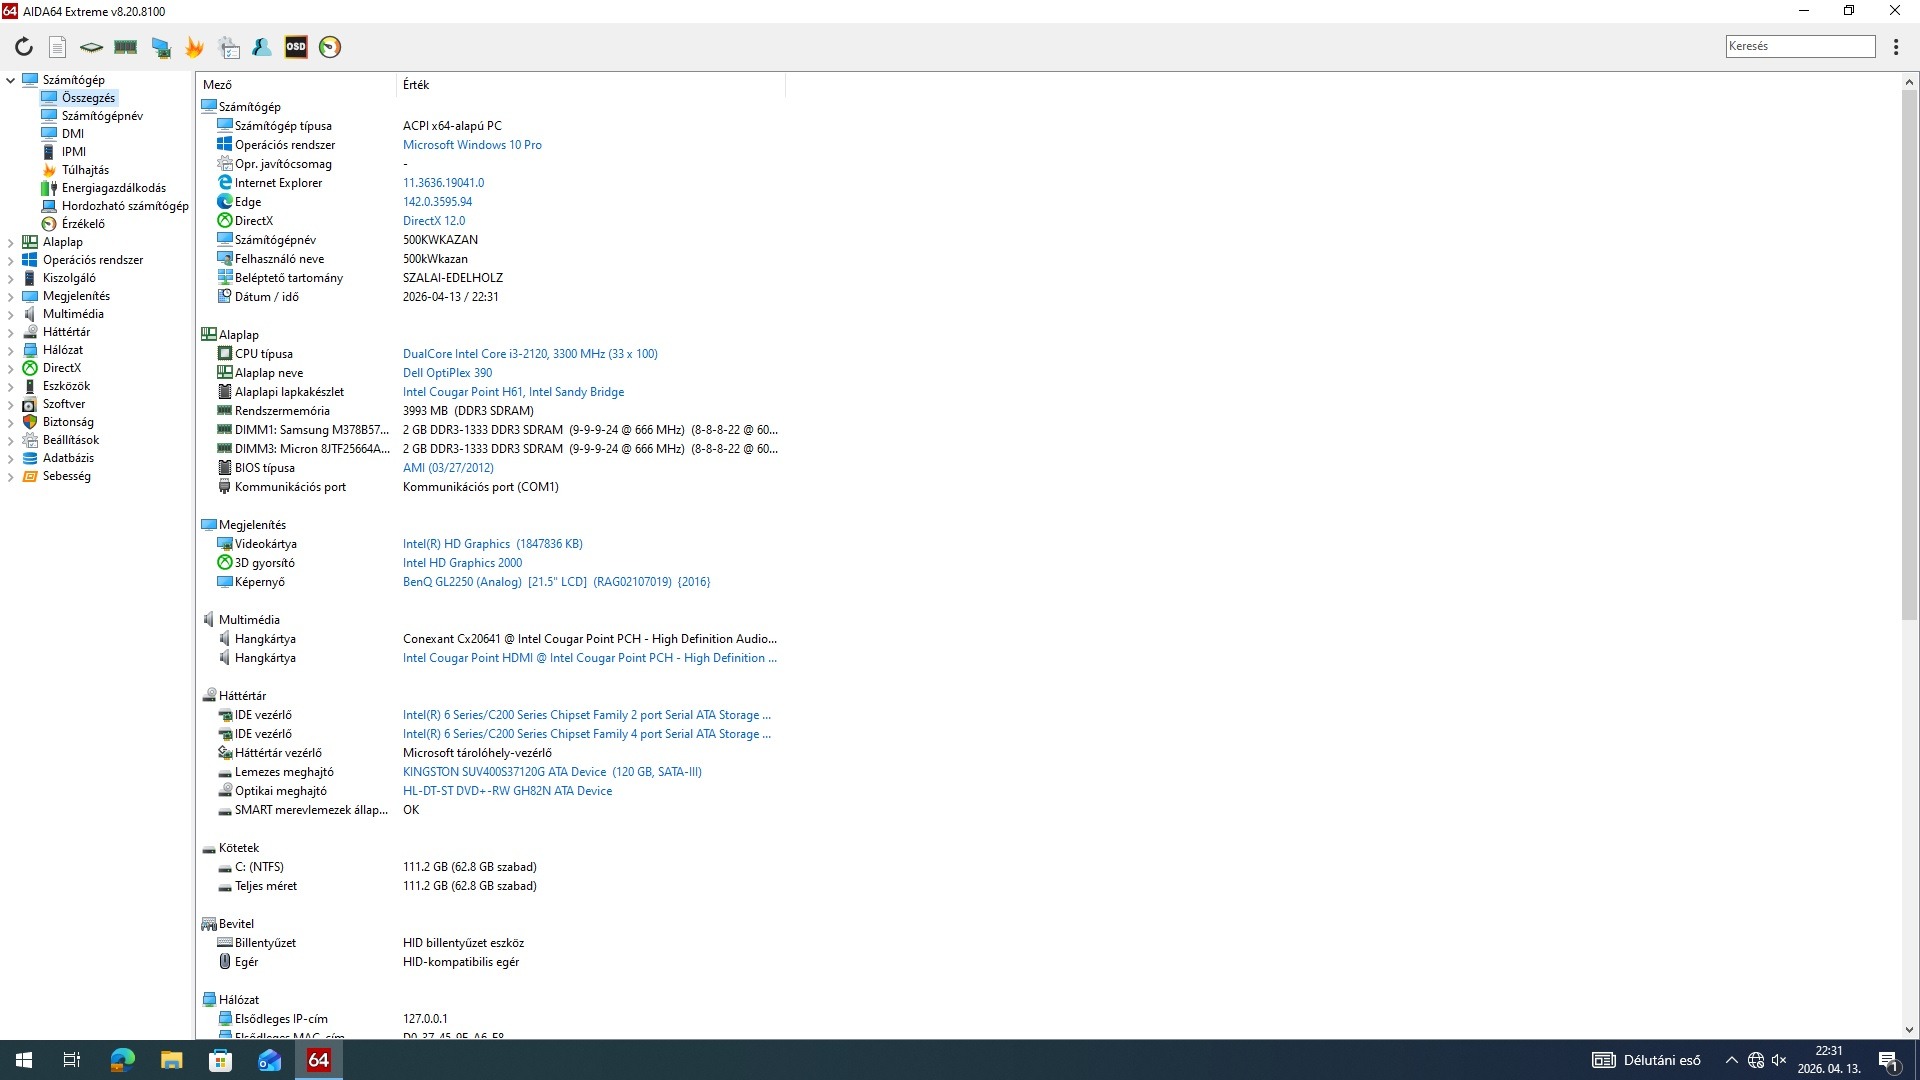Open Microsoft Windows 10 Pro link
The image size is (1920, 1080).
click(x=472, y=145)
